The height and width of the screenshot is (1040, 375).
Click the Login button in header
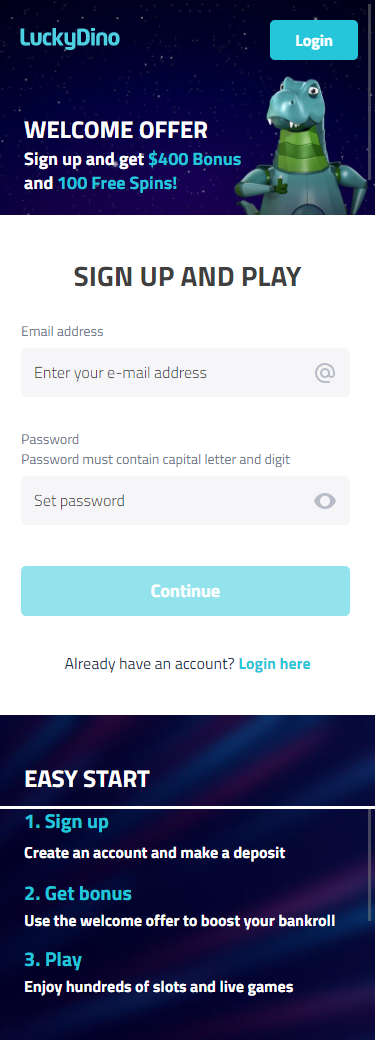click(314, 40)
